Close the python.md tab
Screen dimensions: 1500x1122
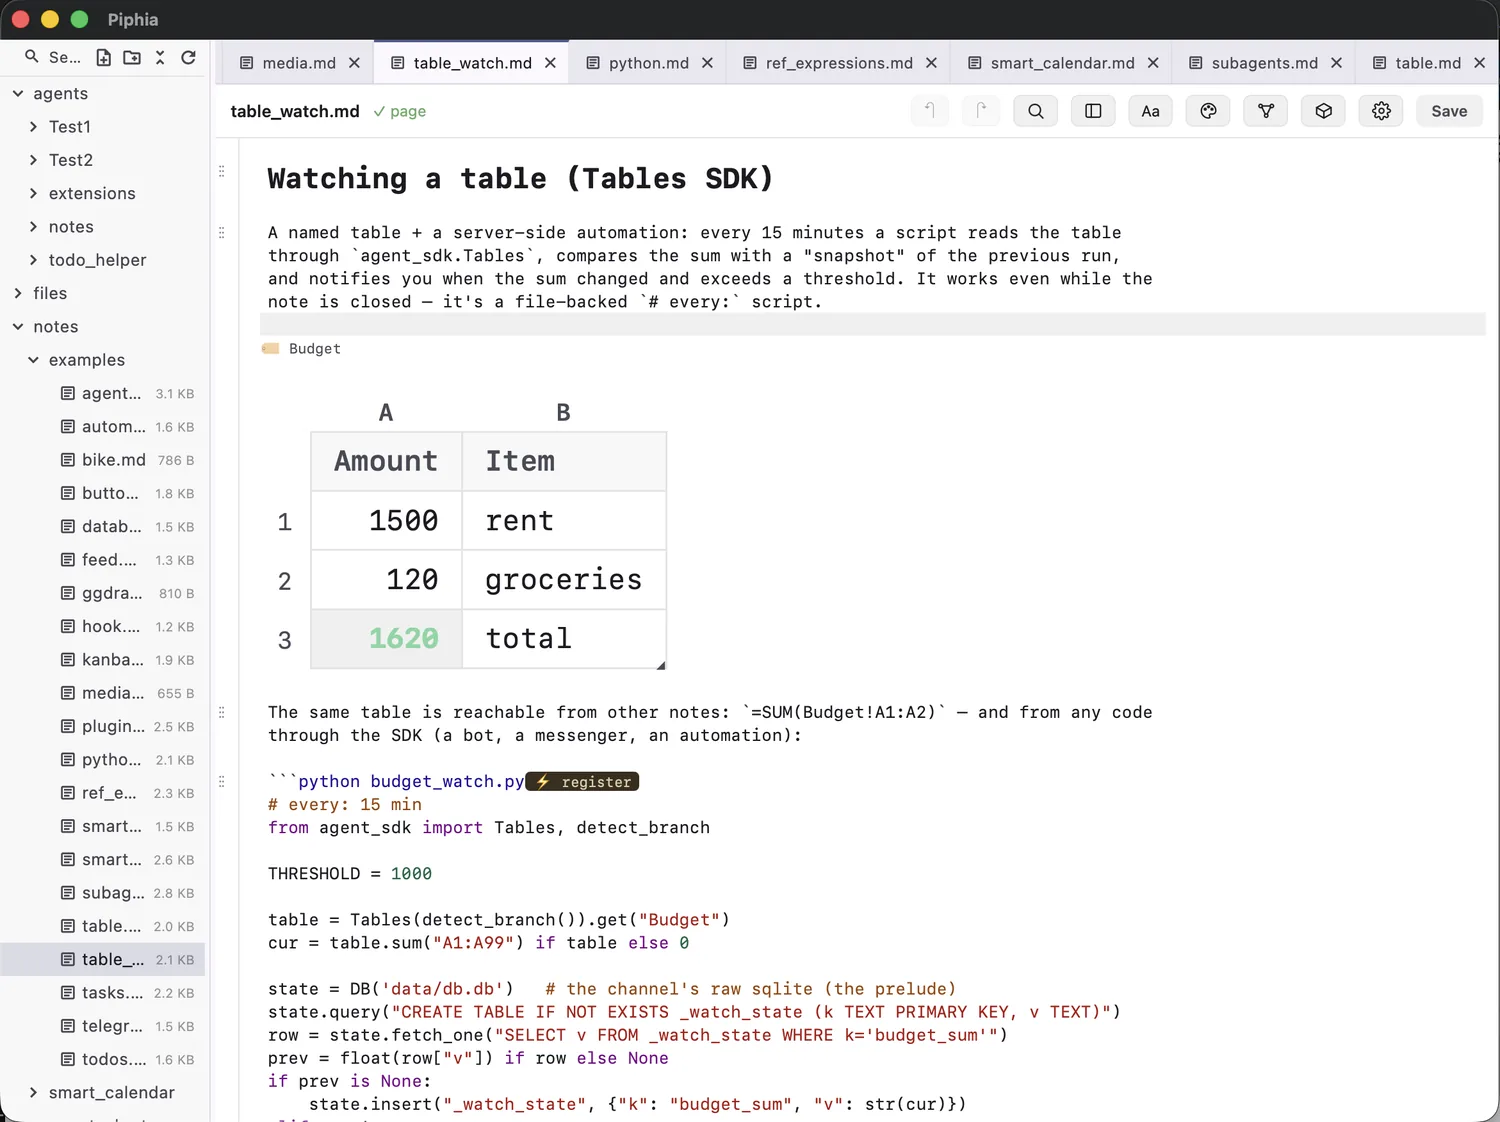[x=707, y=63]
